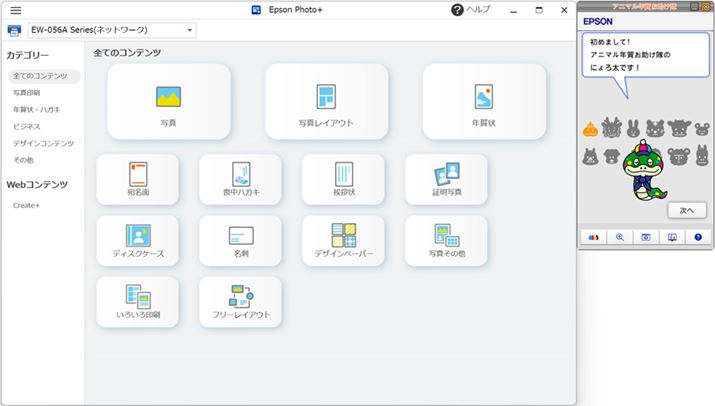715x406 pixels.
Task: Select 全てのコンテンツ category
Action: point(40,76)
